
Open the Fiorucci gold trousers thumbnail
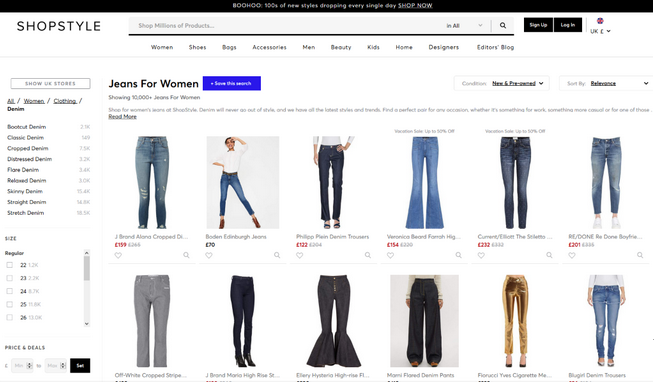(x=515, y=321)
